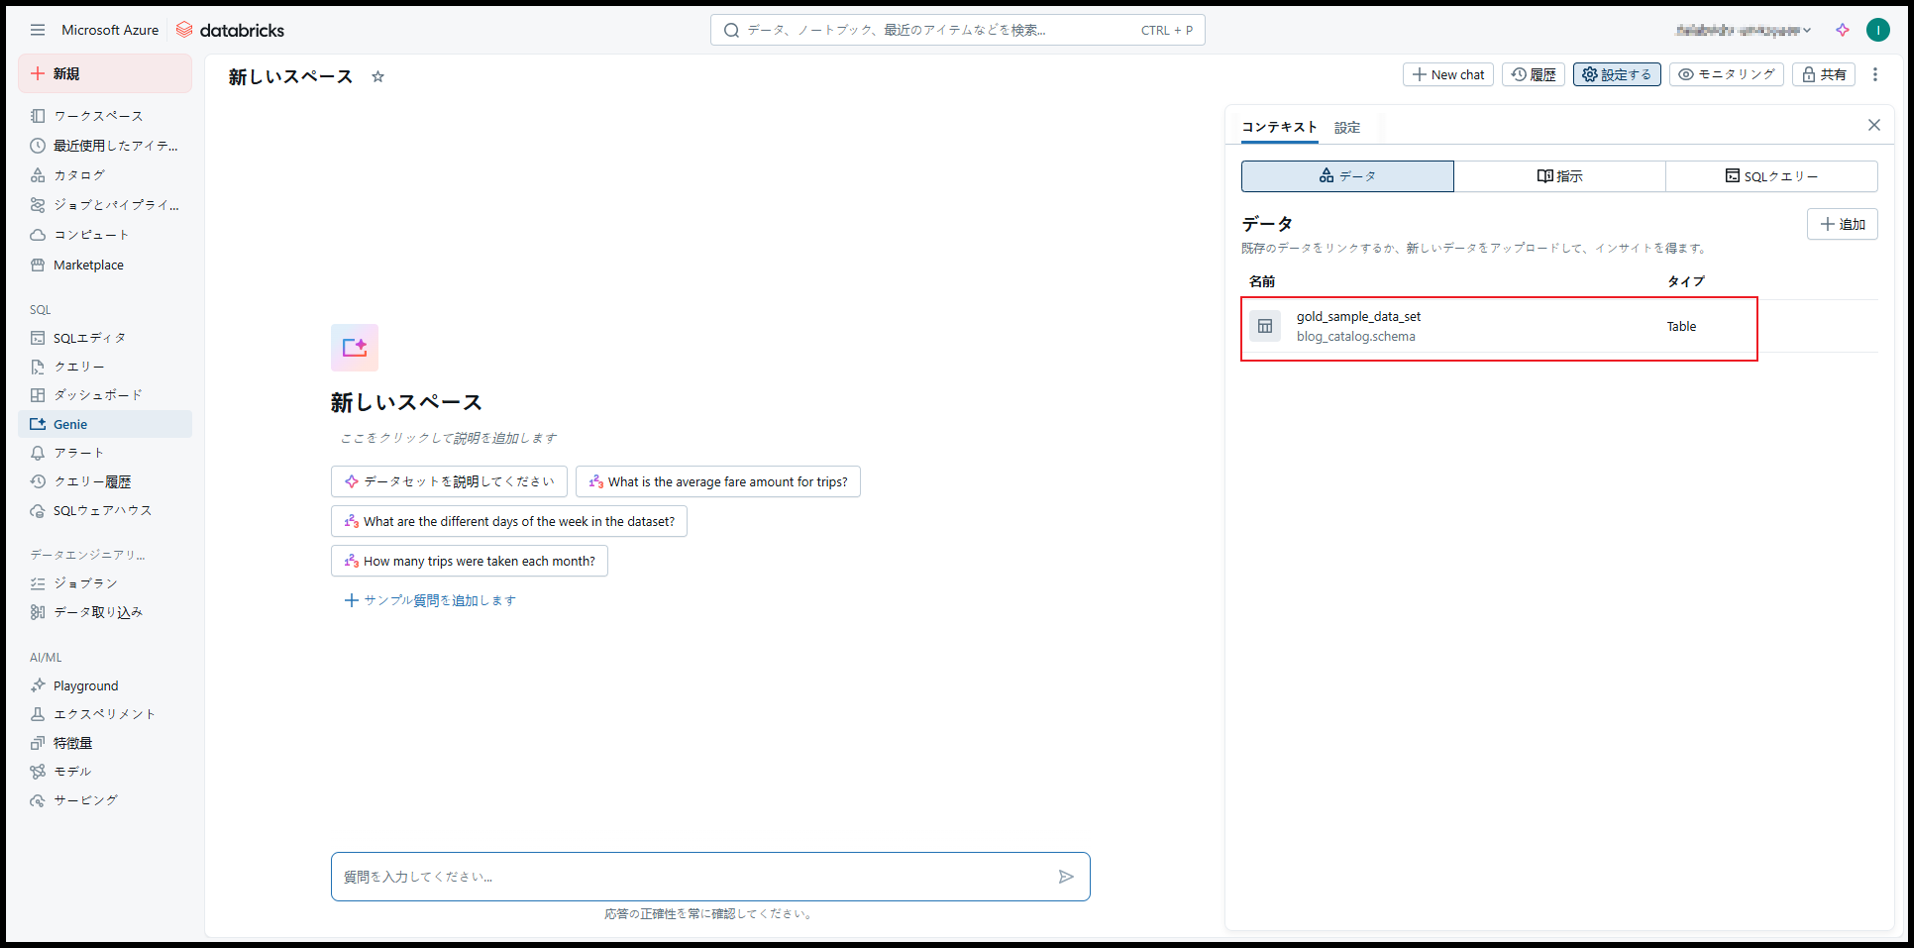Open カタログ in the sidebar
This screenshot has width=1914, height=948.
point(79,175)
